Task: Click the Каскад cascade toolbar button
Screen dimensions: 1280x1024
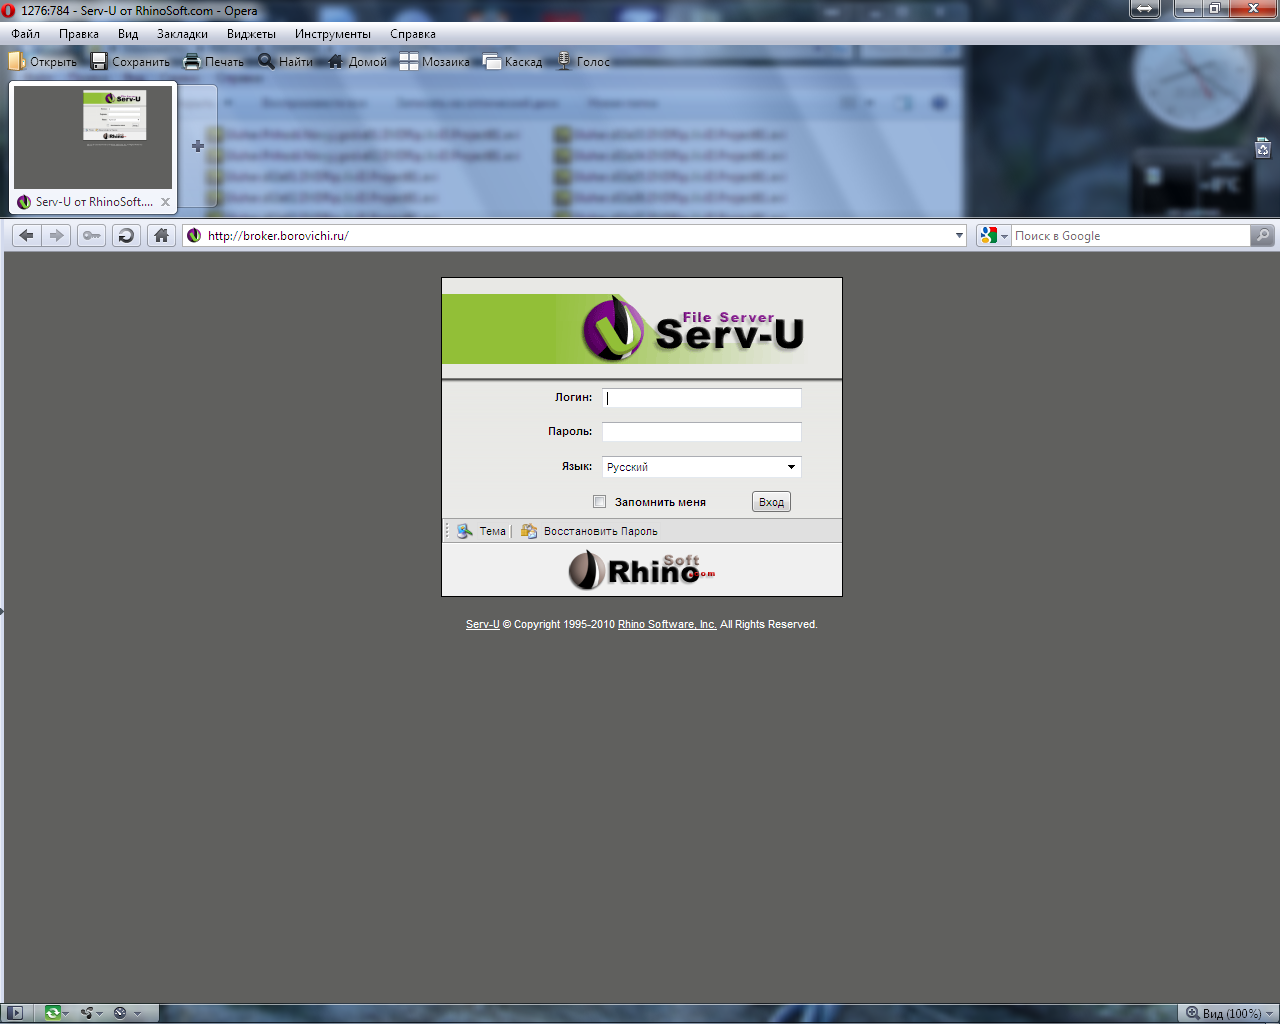Action: click(x=513, y=62)
